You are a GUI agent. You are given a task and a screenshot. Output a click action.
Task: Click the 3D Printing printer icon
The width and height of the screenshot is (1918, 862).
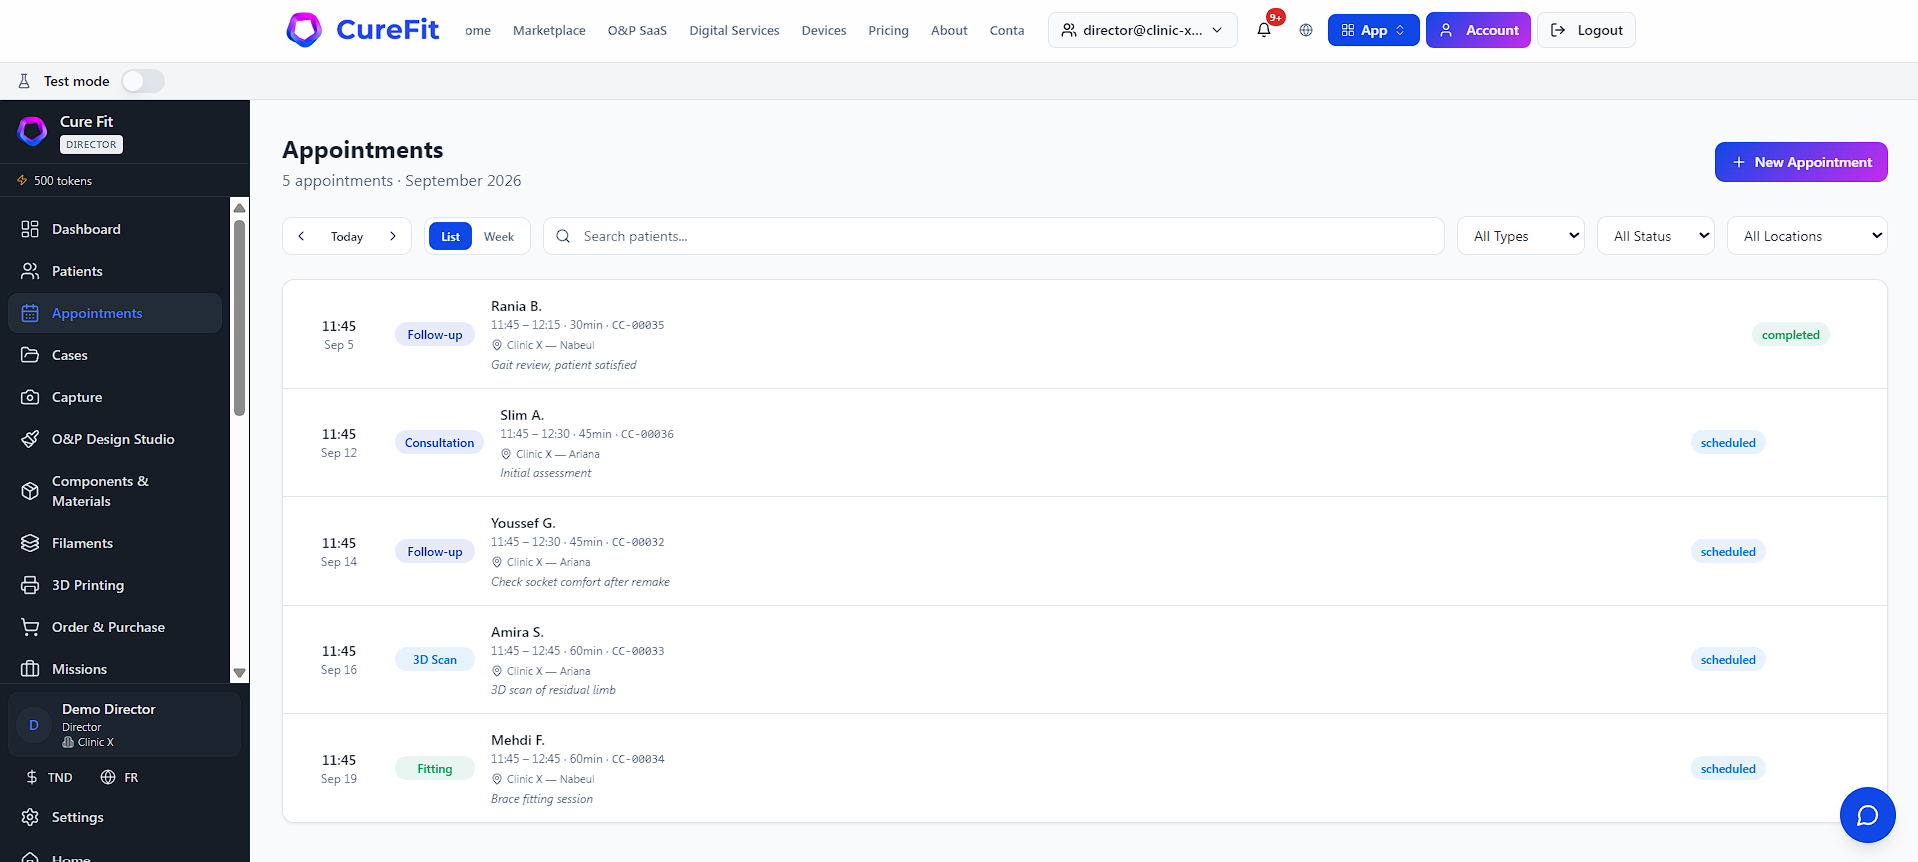pos(30,585)
